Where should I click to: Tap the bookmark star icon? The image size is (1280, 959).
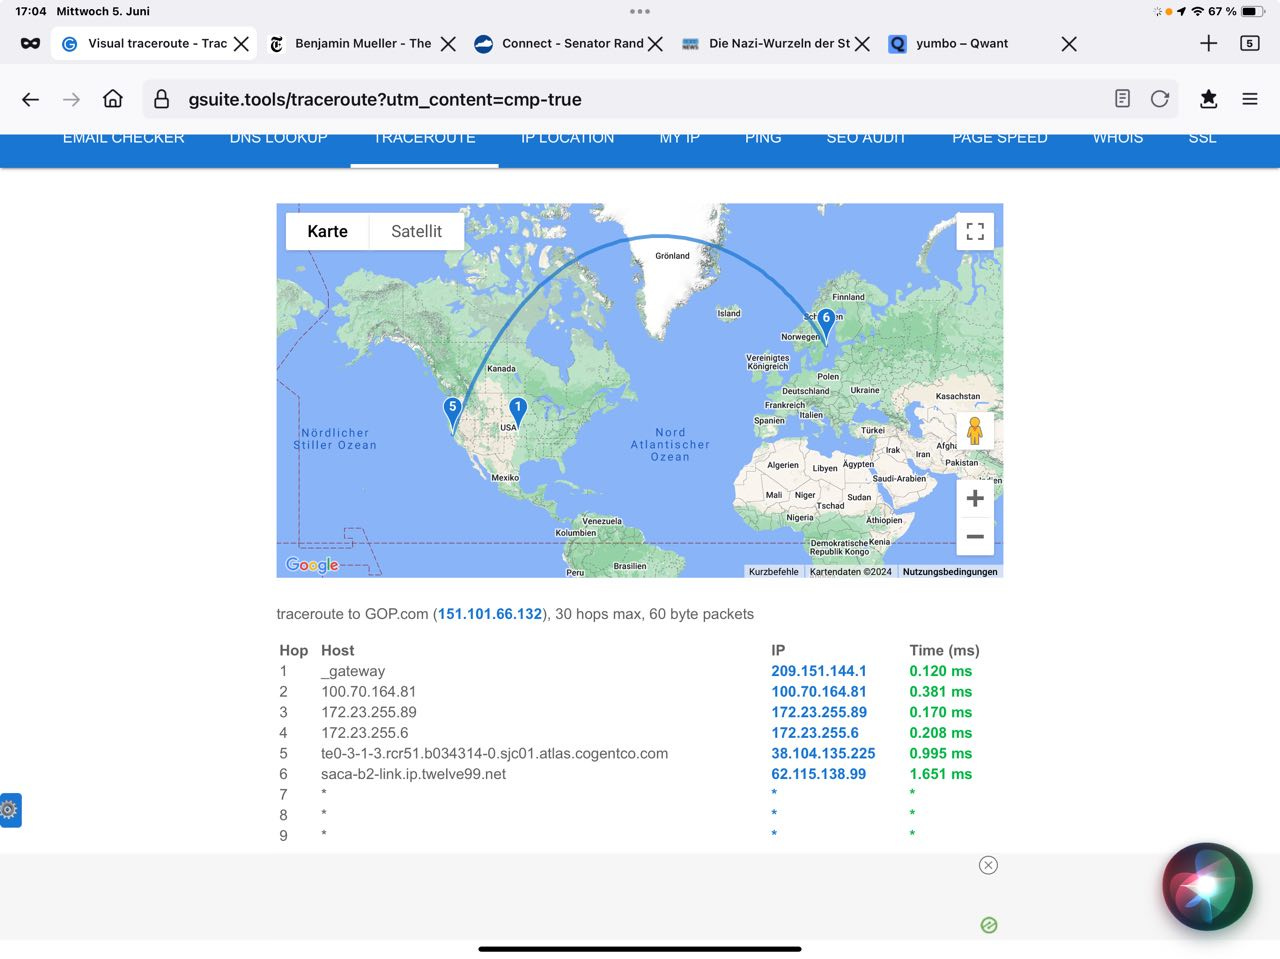[x=1208, y=98]
